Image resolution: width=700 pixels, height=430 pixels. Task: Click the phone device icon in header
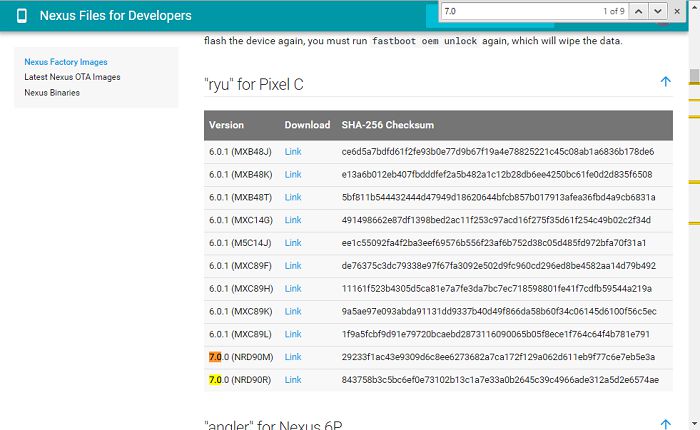click(18, 17)
